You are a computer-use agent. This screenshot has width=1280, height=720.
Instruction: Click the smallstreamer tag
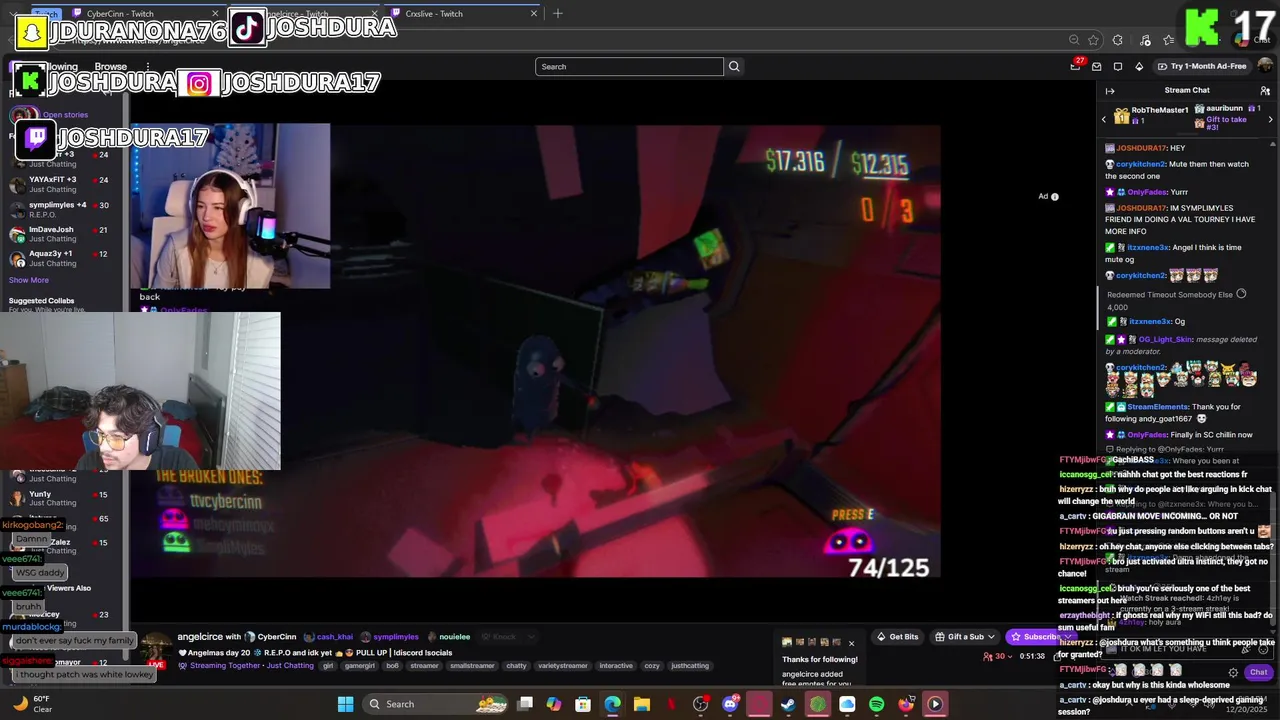tap(472, 666)
